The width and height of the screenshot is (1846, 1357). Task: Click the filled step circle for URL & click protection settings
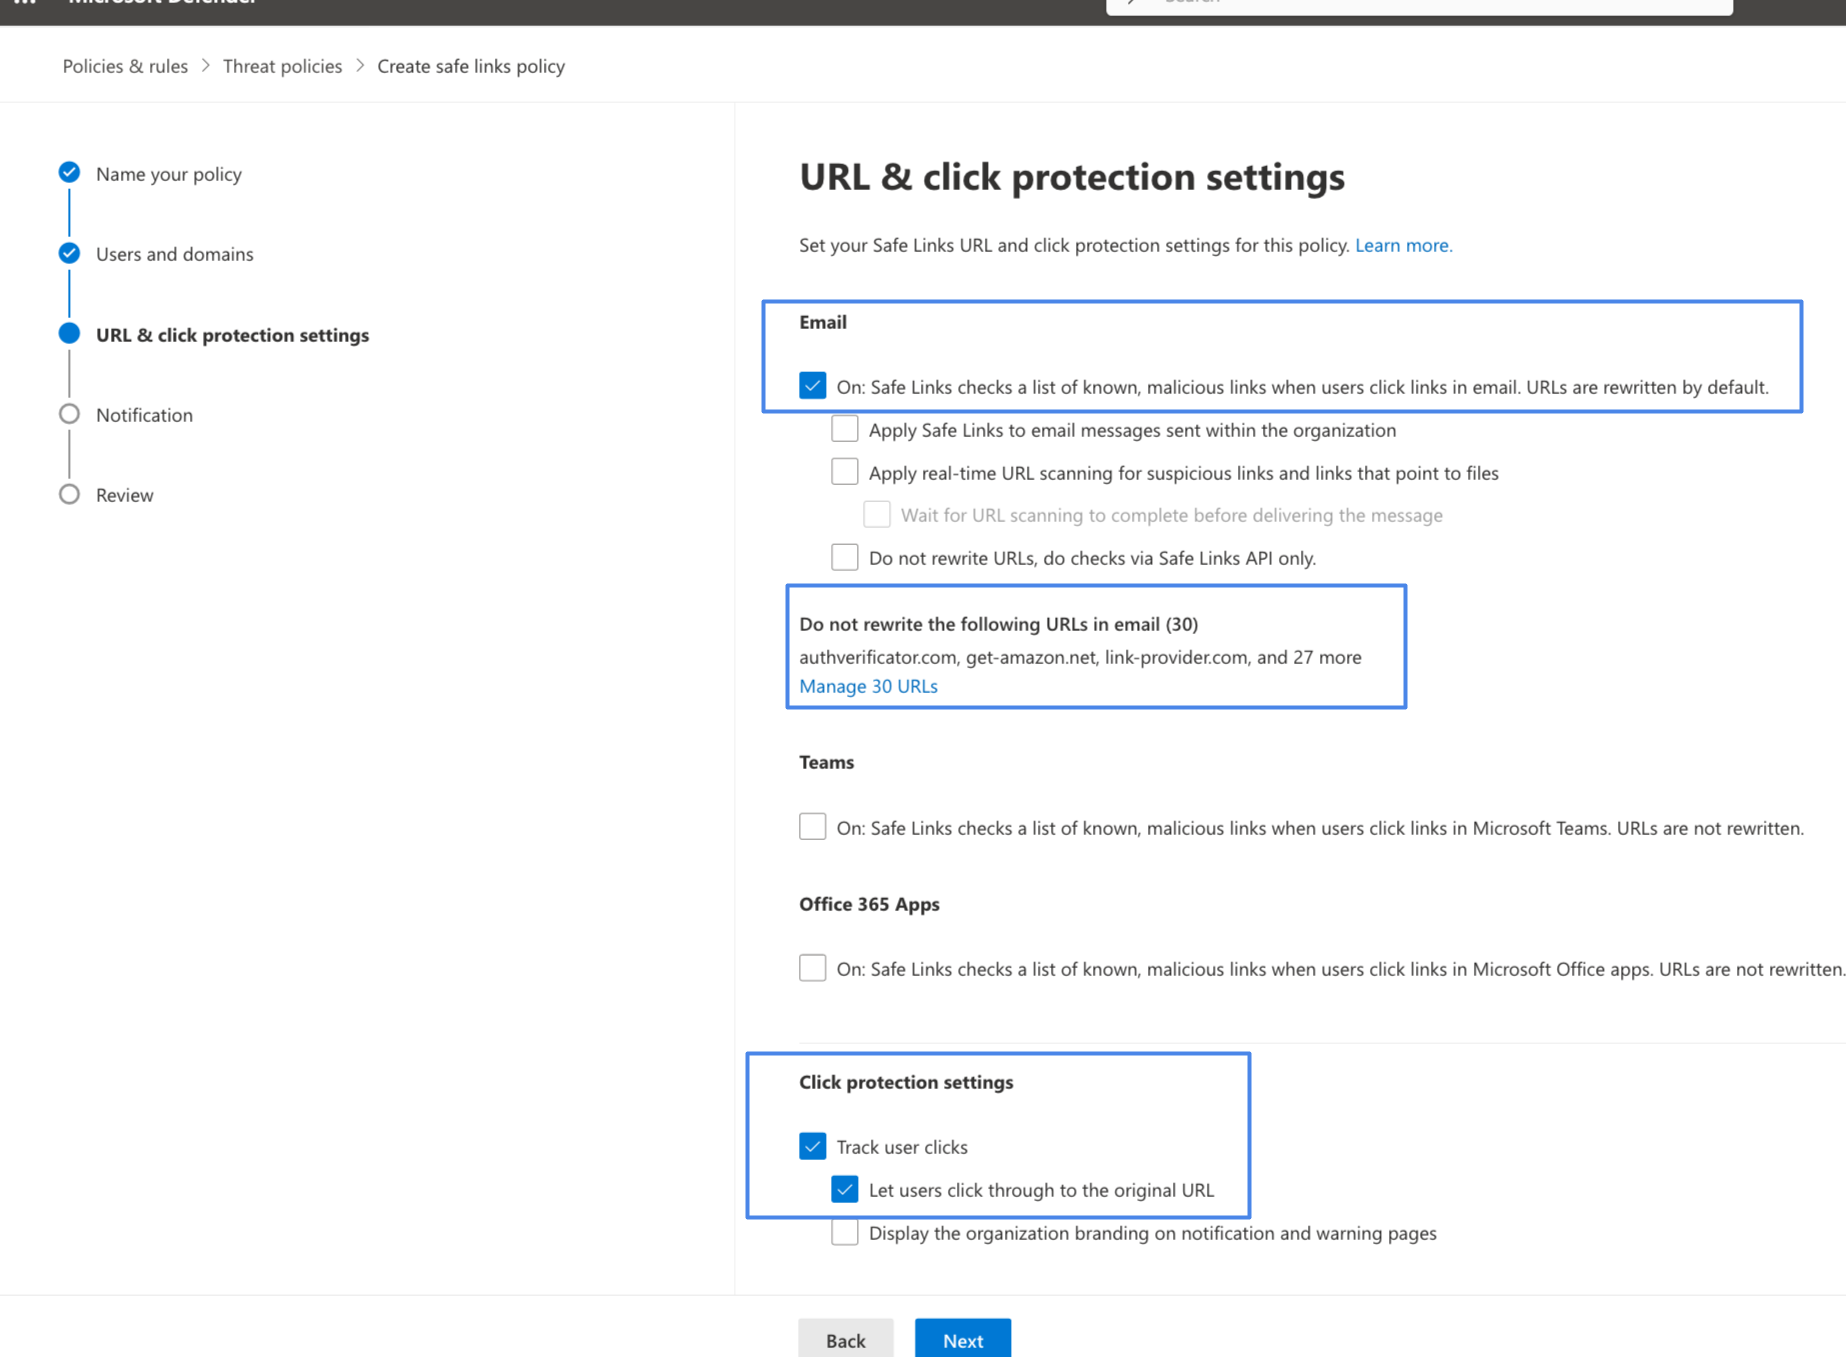(x=69, y=333)
